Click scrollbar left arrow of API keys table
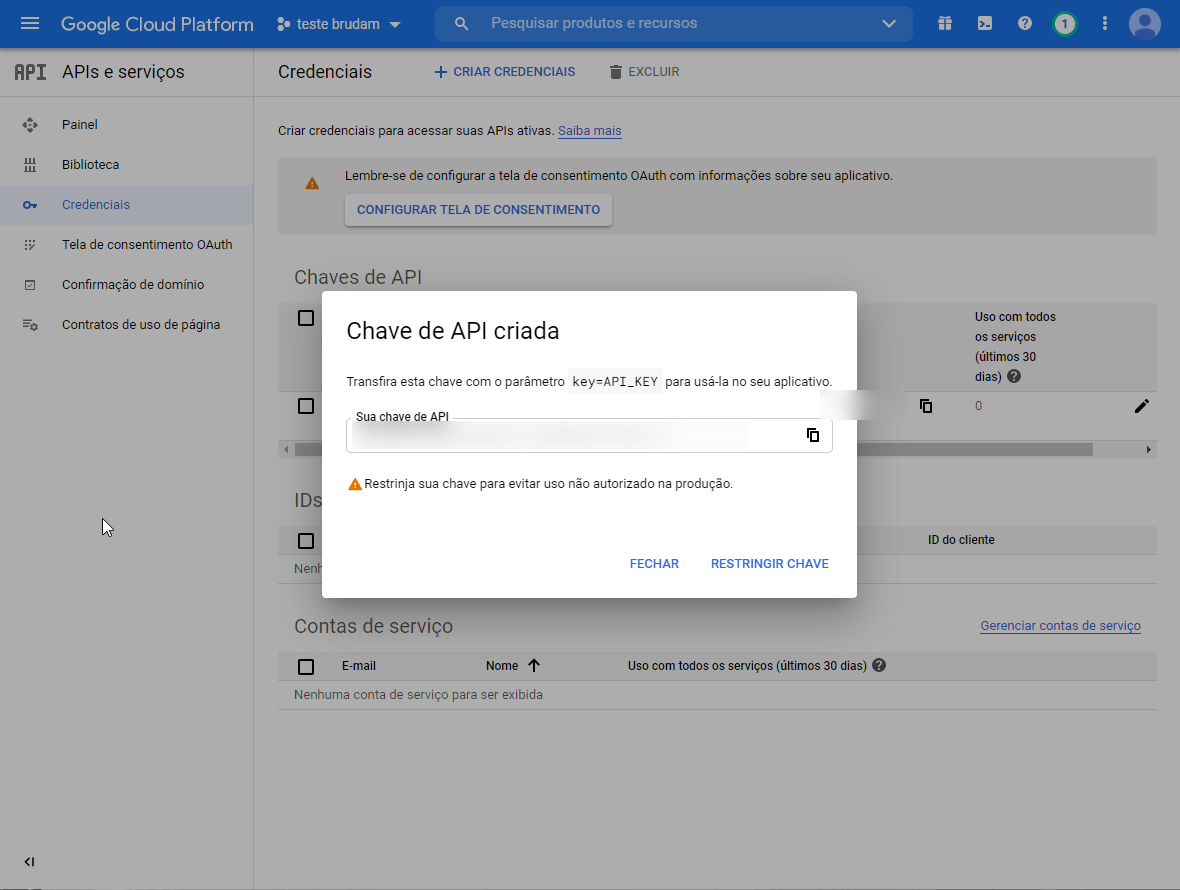This screenshot has width=1180, height=890. [286, 450]
